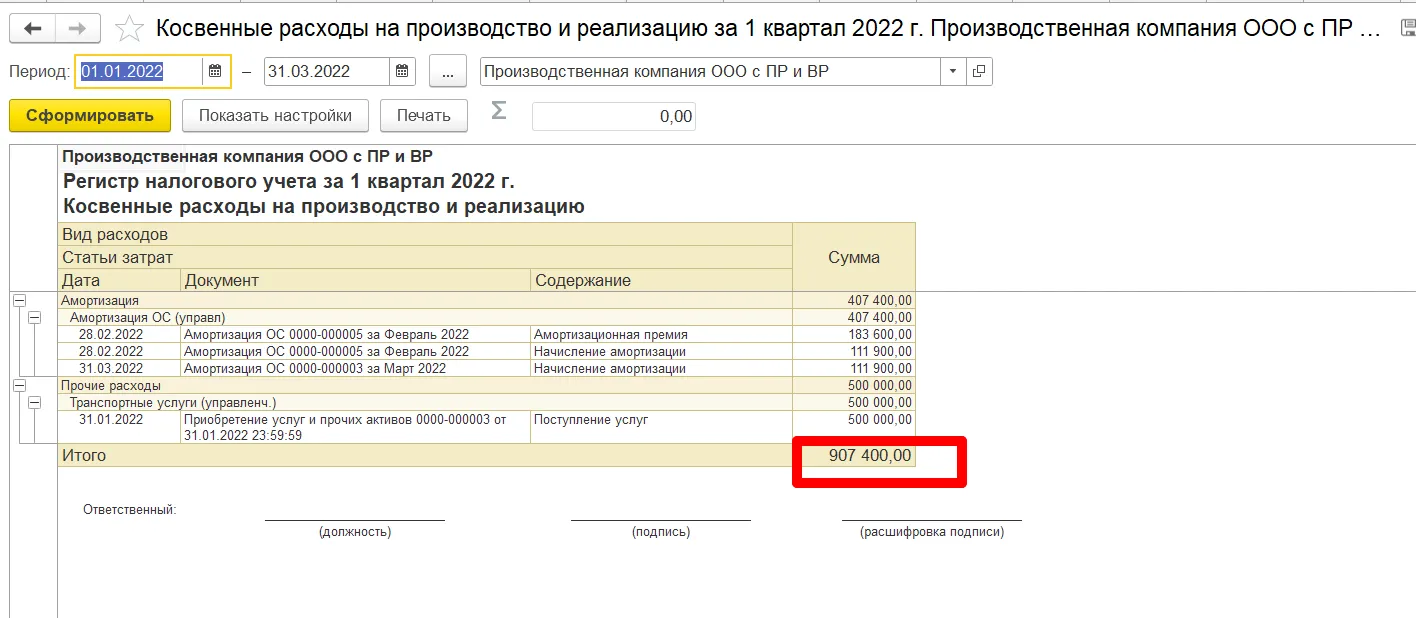1416x618 pixels.
Task: Click the forward navigation arrow
Action: 77,28
